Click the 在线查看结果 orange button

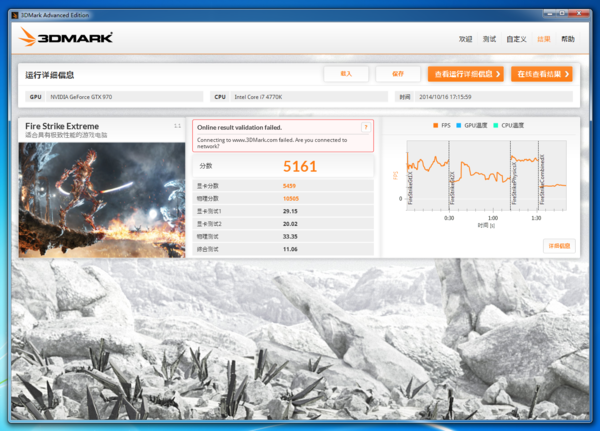(541, 74)
